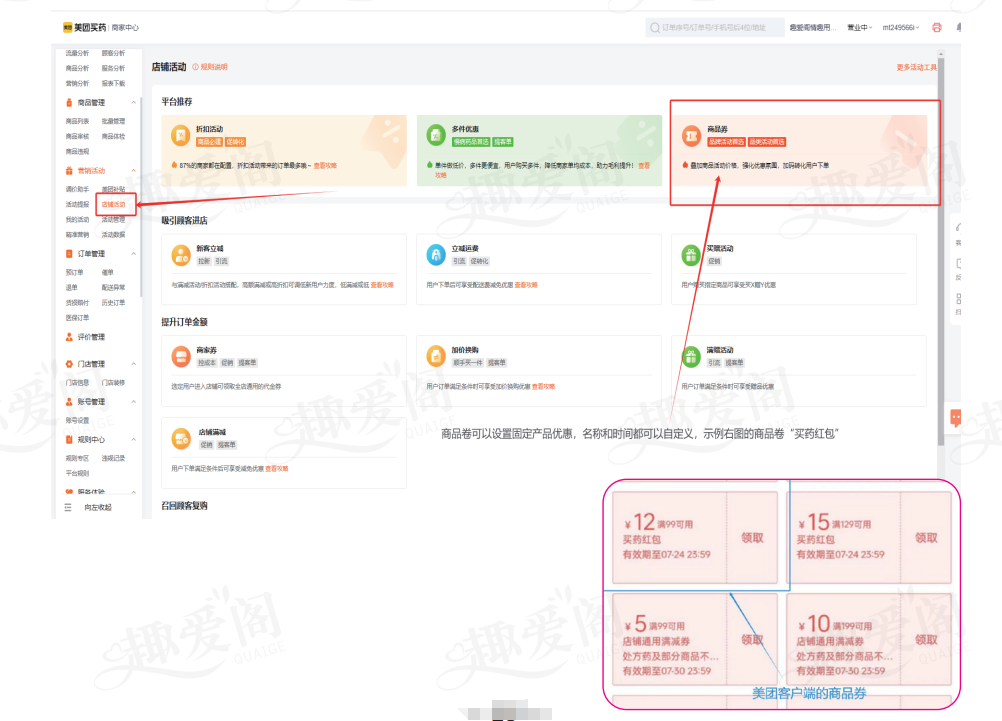
Task: Expand the mt249566i account dropdown
Action: coord(901,28)
